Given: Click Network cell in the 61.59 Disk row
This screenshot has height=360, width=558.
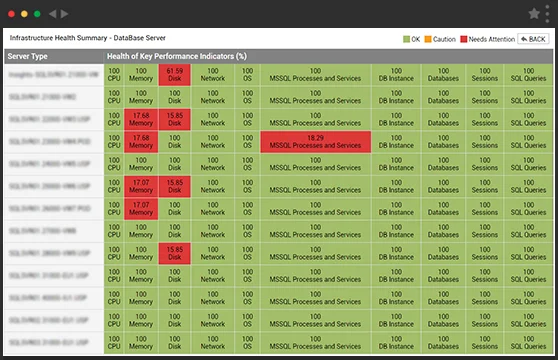Looking at the screenshot, I should click(x=213, y=75).
